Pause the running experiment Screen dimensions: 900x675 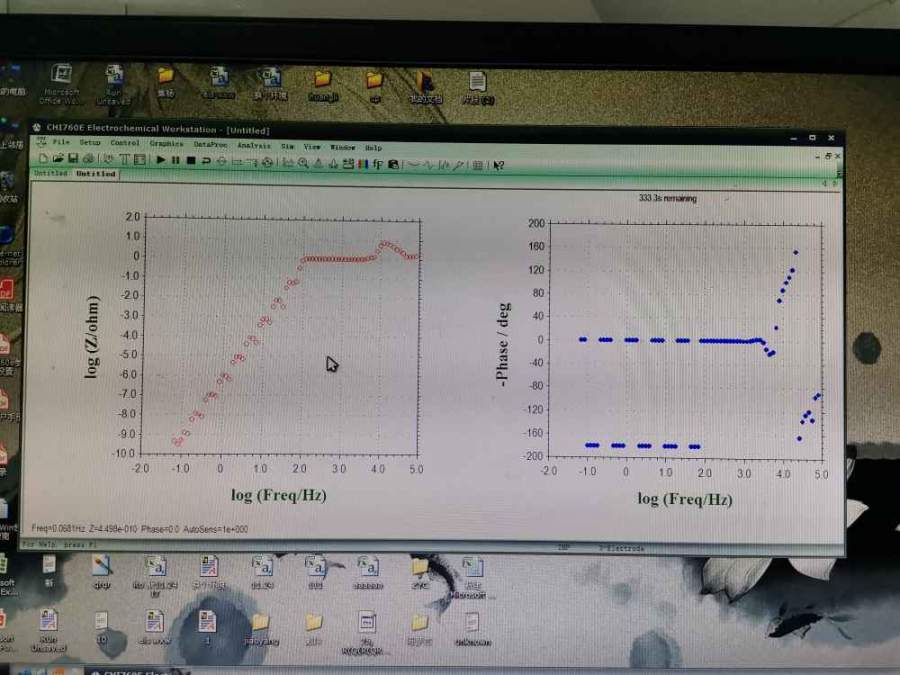176,160
